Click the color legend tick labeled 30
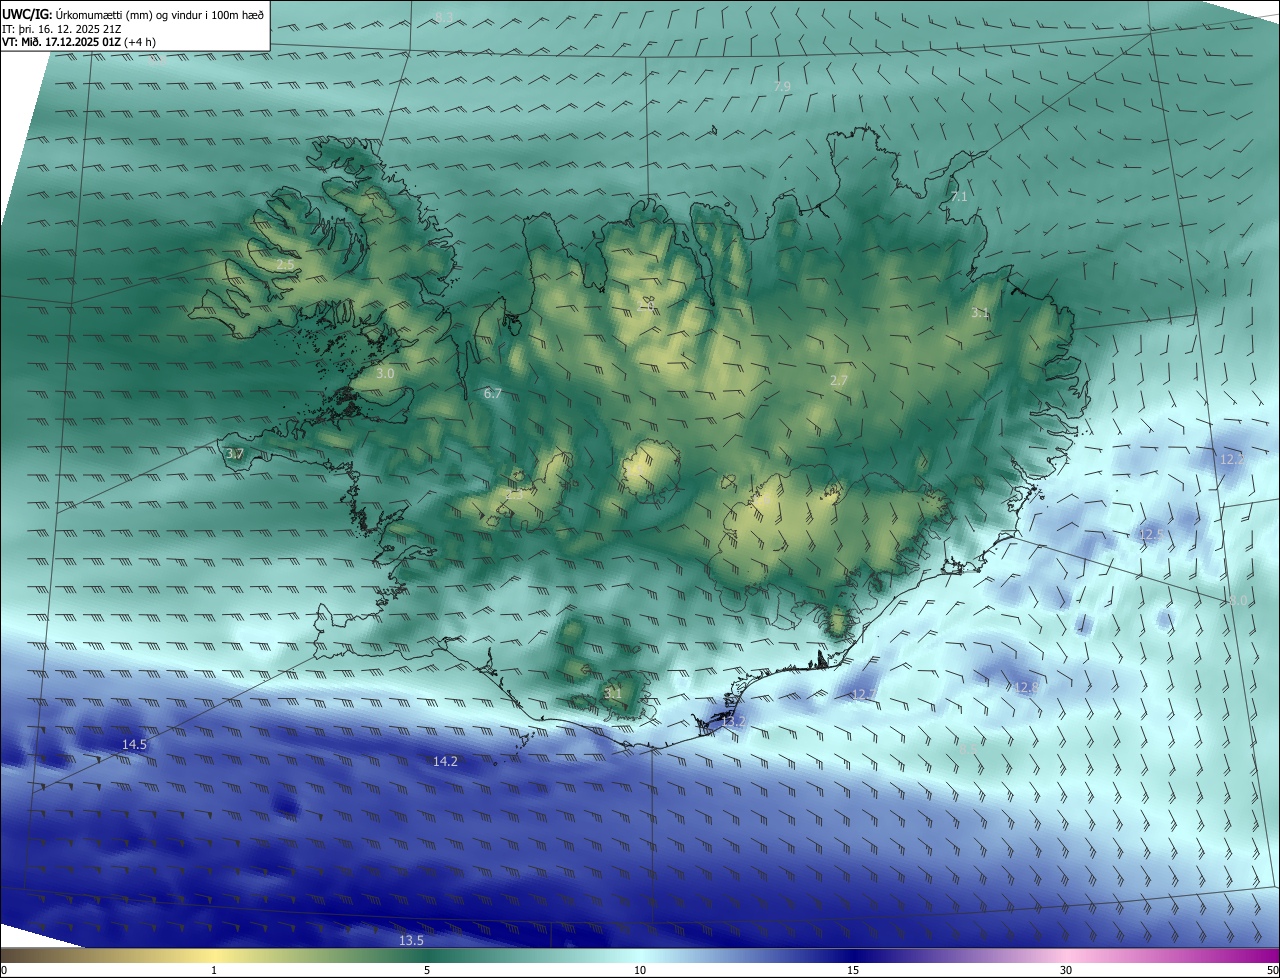The width and height of the screenshot is (1280, 978). click(x=1066, y=970)
